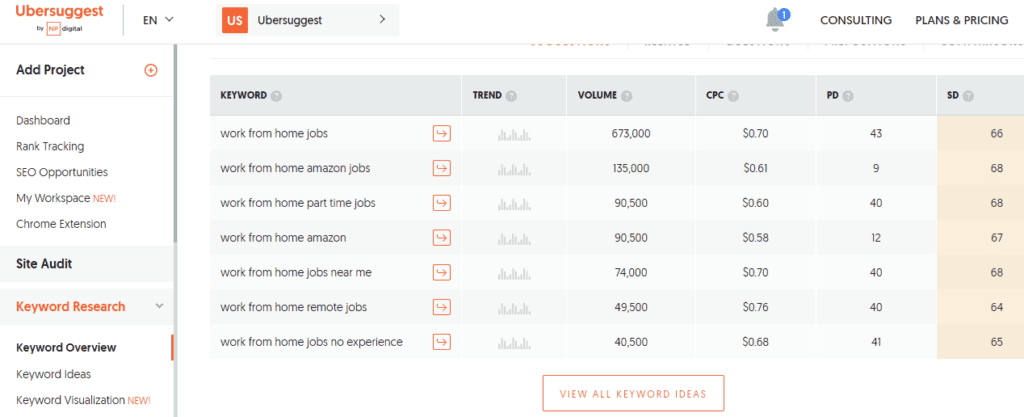1024x417 pixels.
Task: Open the EN language dropdown
Action: (158, 20)
